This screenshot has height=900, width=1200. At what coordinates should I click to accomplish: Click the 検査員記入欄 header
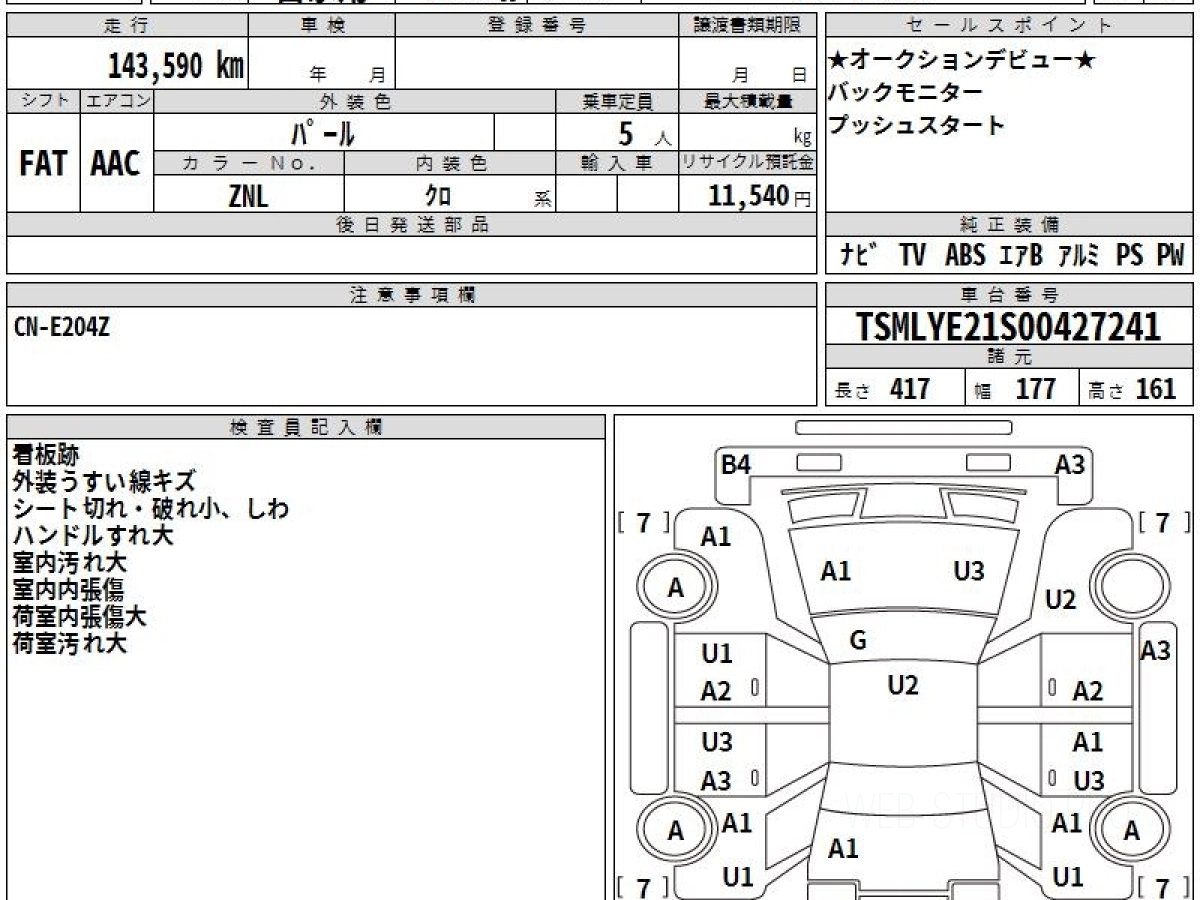[x=306, y=426]
